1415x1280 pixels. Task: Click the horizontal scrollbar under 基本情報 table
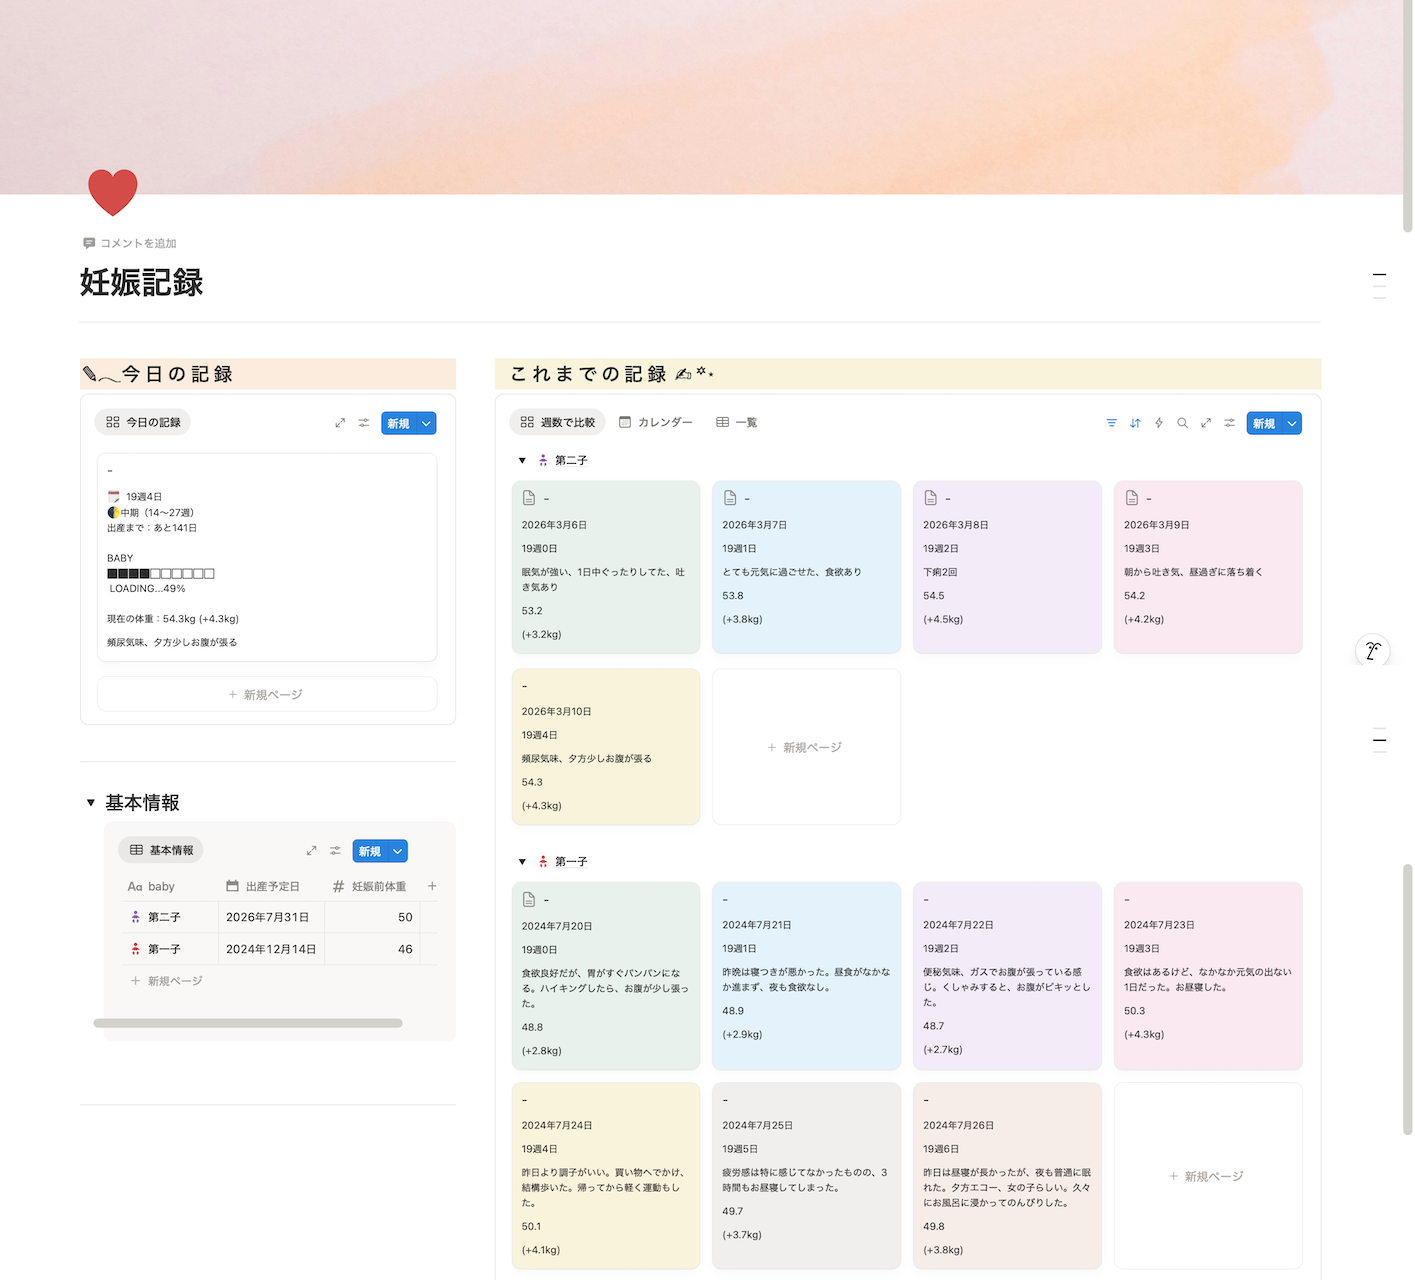(x=248, y=1023)
